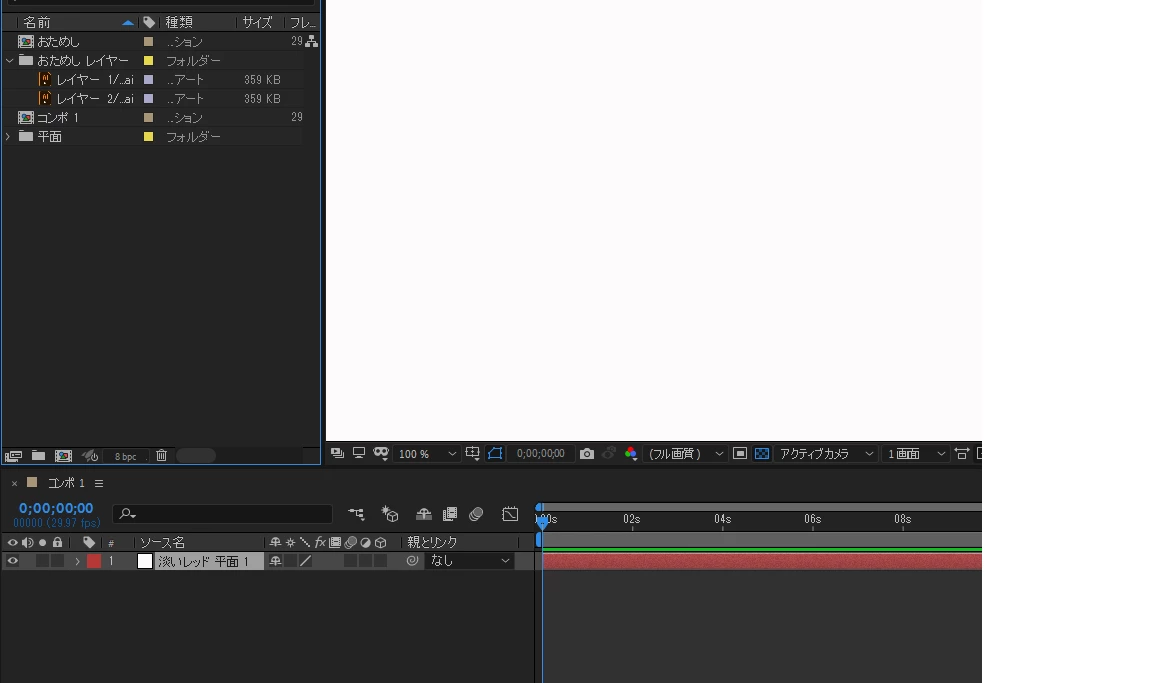This screenshot has height=683, width=1152.
Task: Open the (フル画質) resolution dropdown
Action: point(685,454)
